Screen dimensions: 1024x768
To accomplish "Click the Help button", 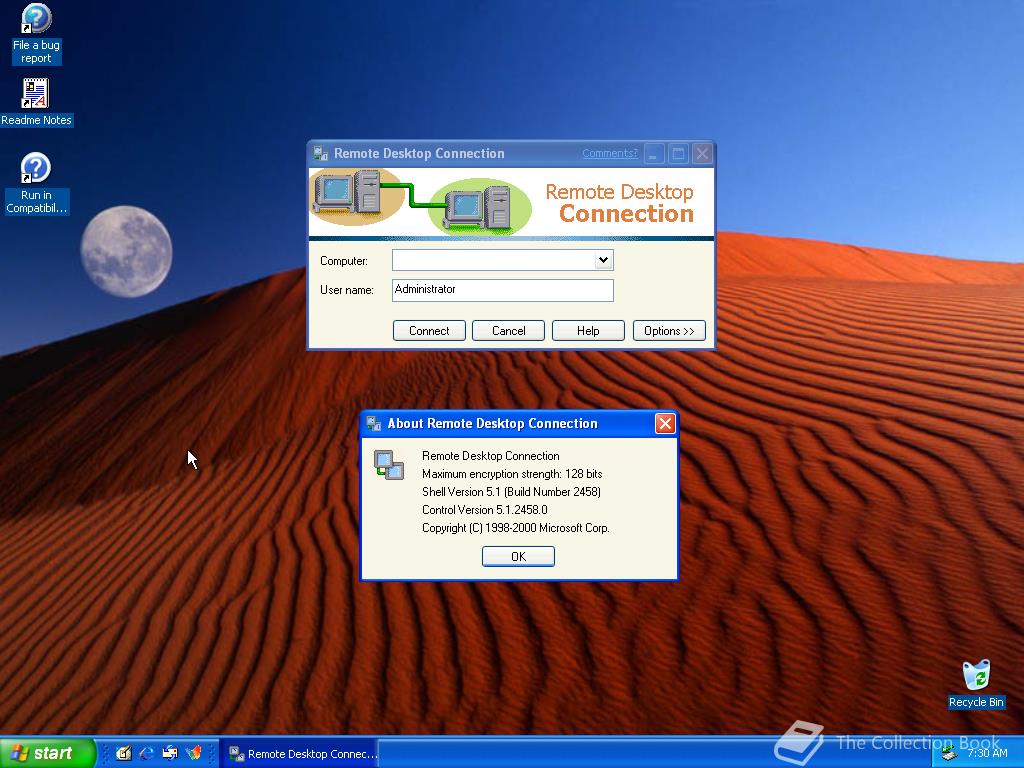I will tap(588, 330).
